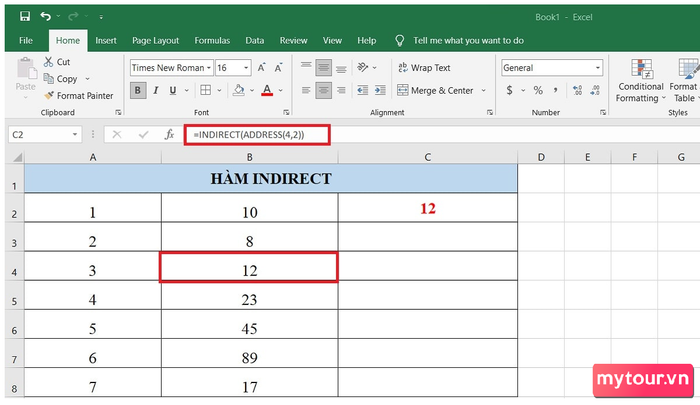This screenshot has width=700, height=405.
Task: Open the Insert Function fx button
Action: pos(169,134)
